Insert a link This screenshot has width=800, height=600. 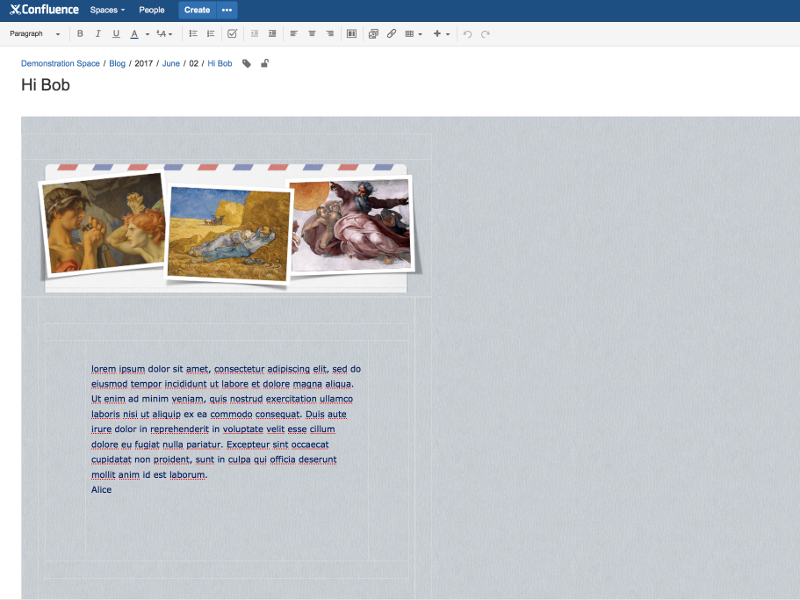pos(391,34)
